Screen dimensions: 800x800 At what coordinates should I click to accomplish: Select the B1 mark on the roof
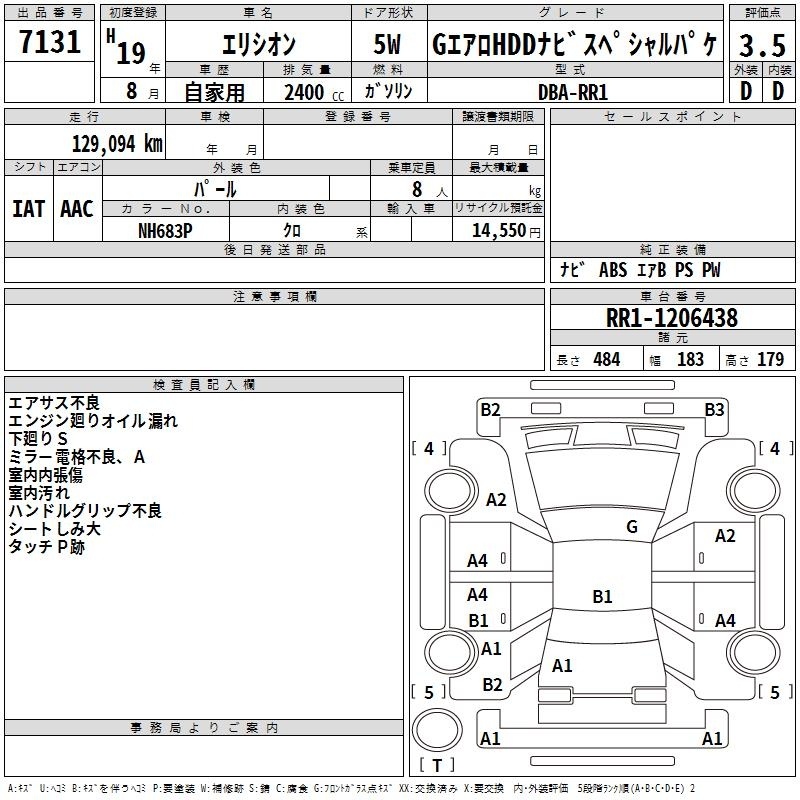602,597
